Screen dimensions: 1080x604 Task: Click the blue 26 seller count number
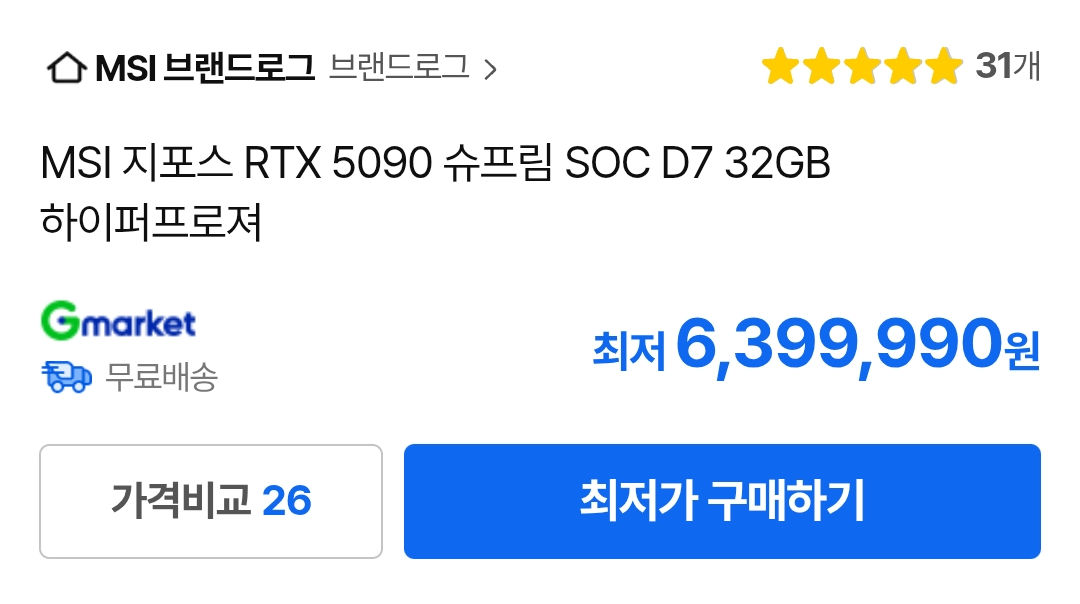pyautogui.click(x=287, y=501)
